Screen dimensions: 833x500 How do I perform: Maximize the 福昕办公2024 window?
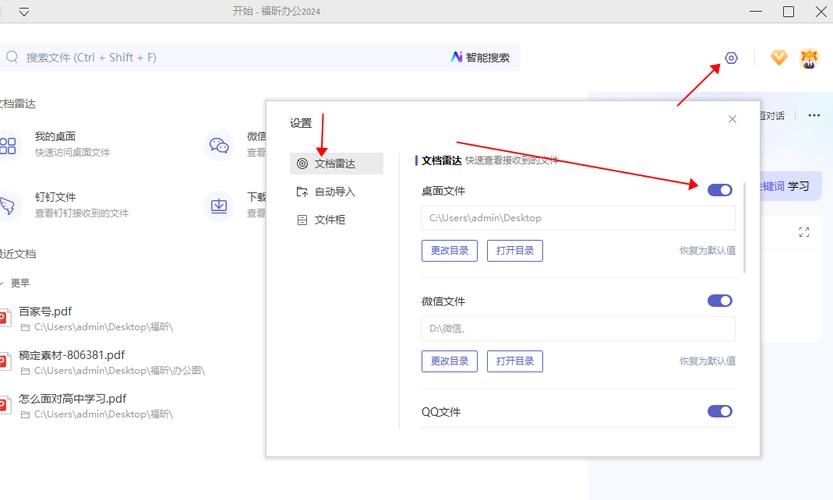788,11
